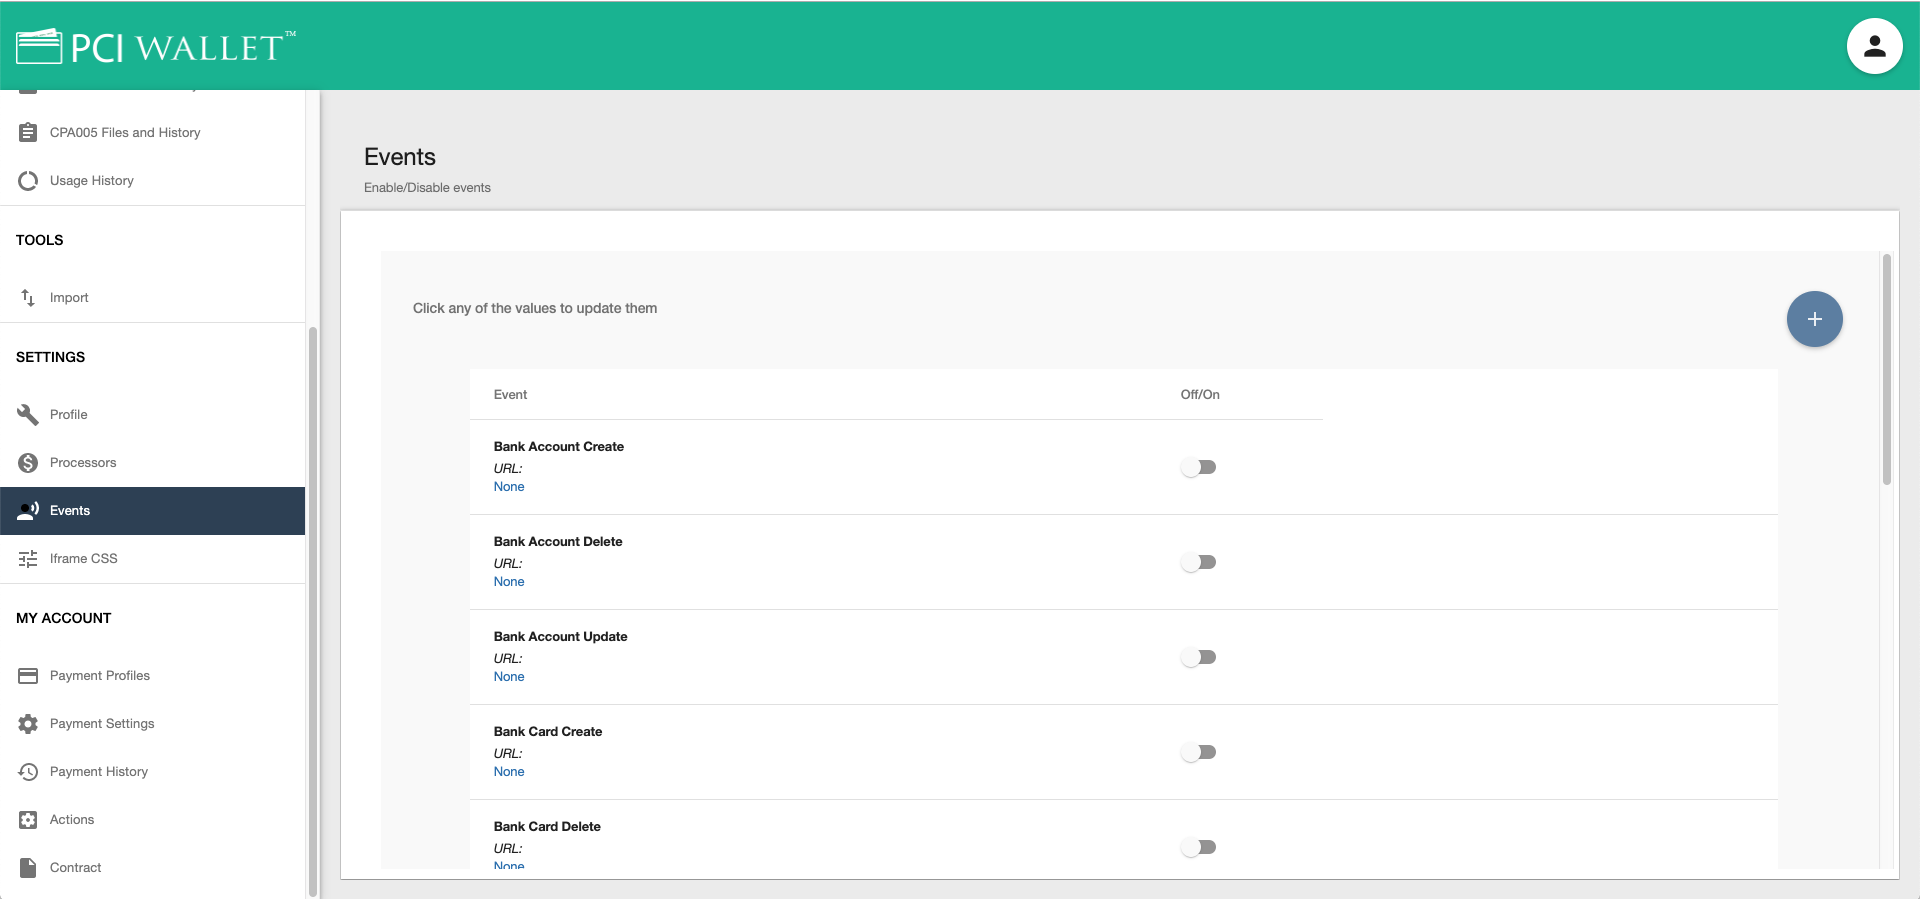Click the Bank Card Delete event title
The height and width of the screenshot is (899, 1920).
tap(547, 826)
